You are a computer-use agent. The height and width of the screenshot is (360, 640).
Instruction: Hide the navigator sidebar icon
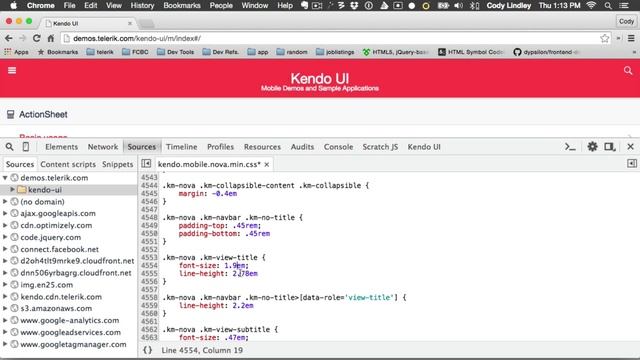146,164
